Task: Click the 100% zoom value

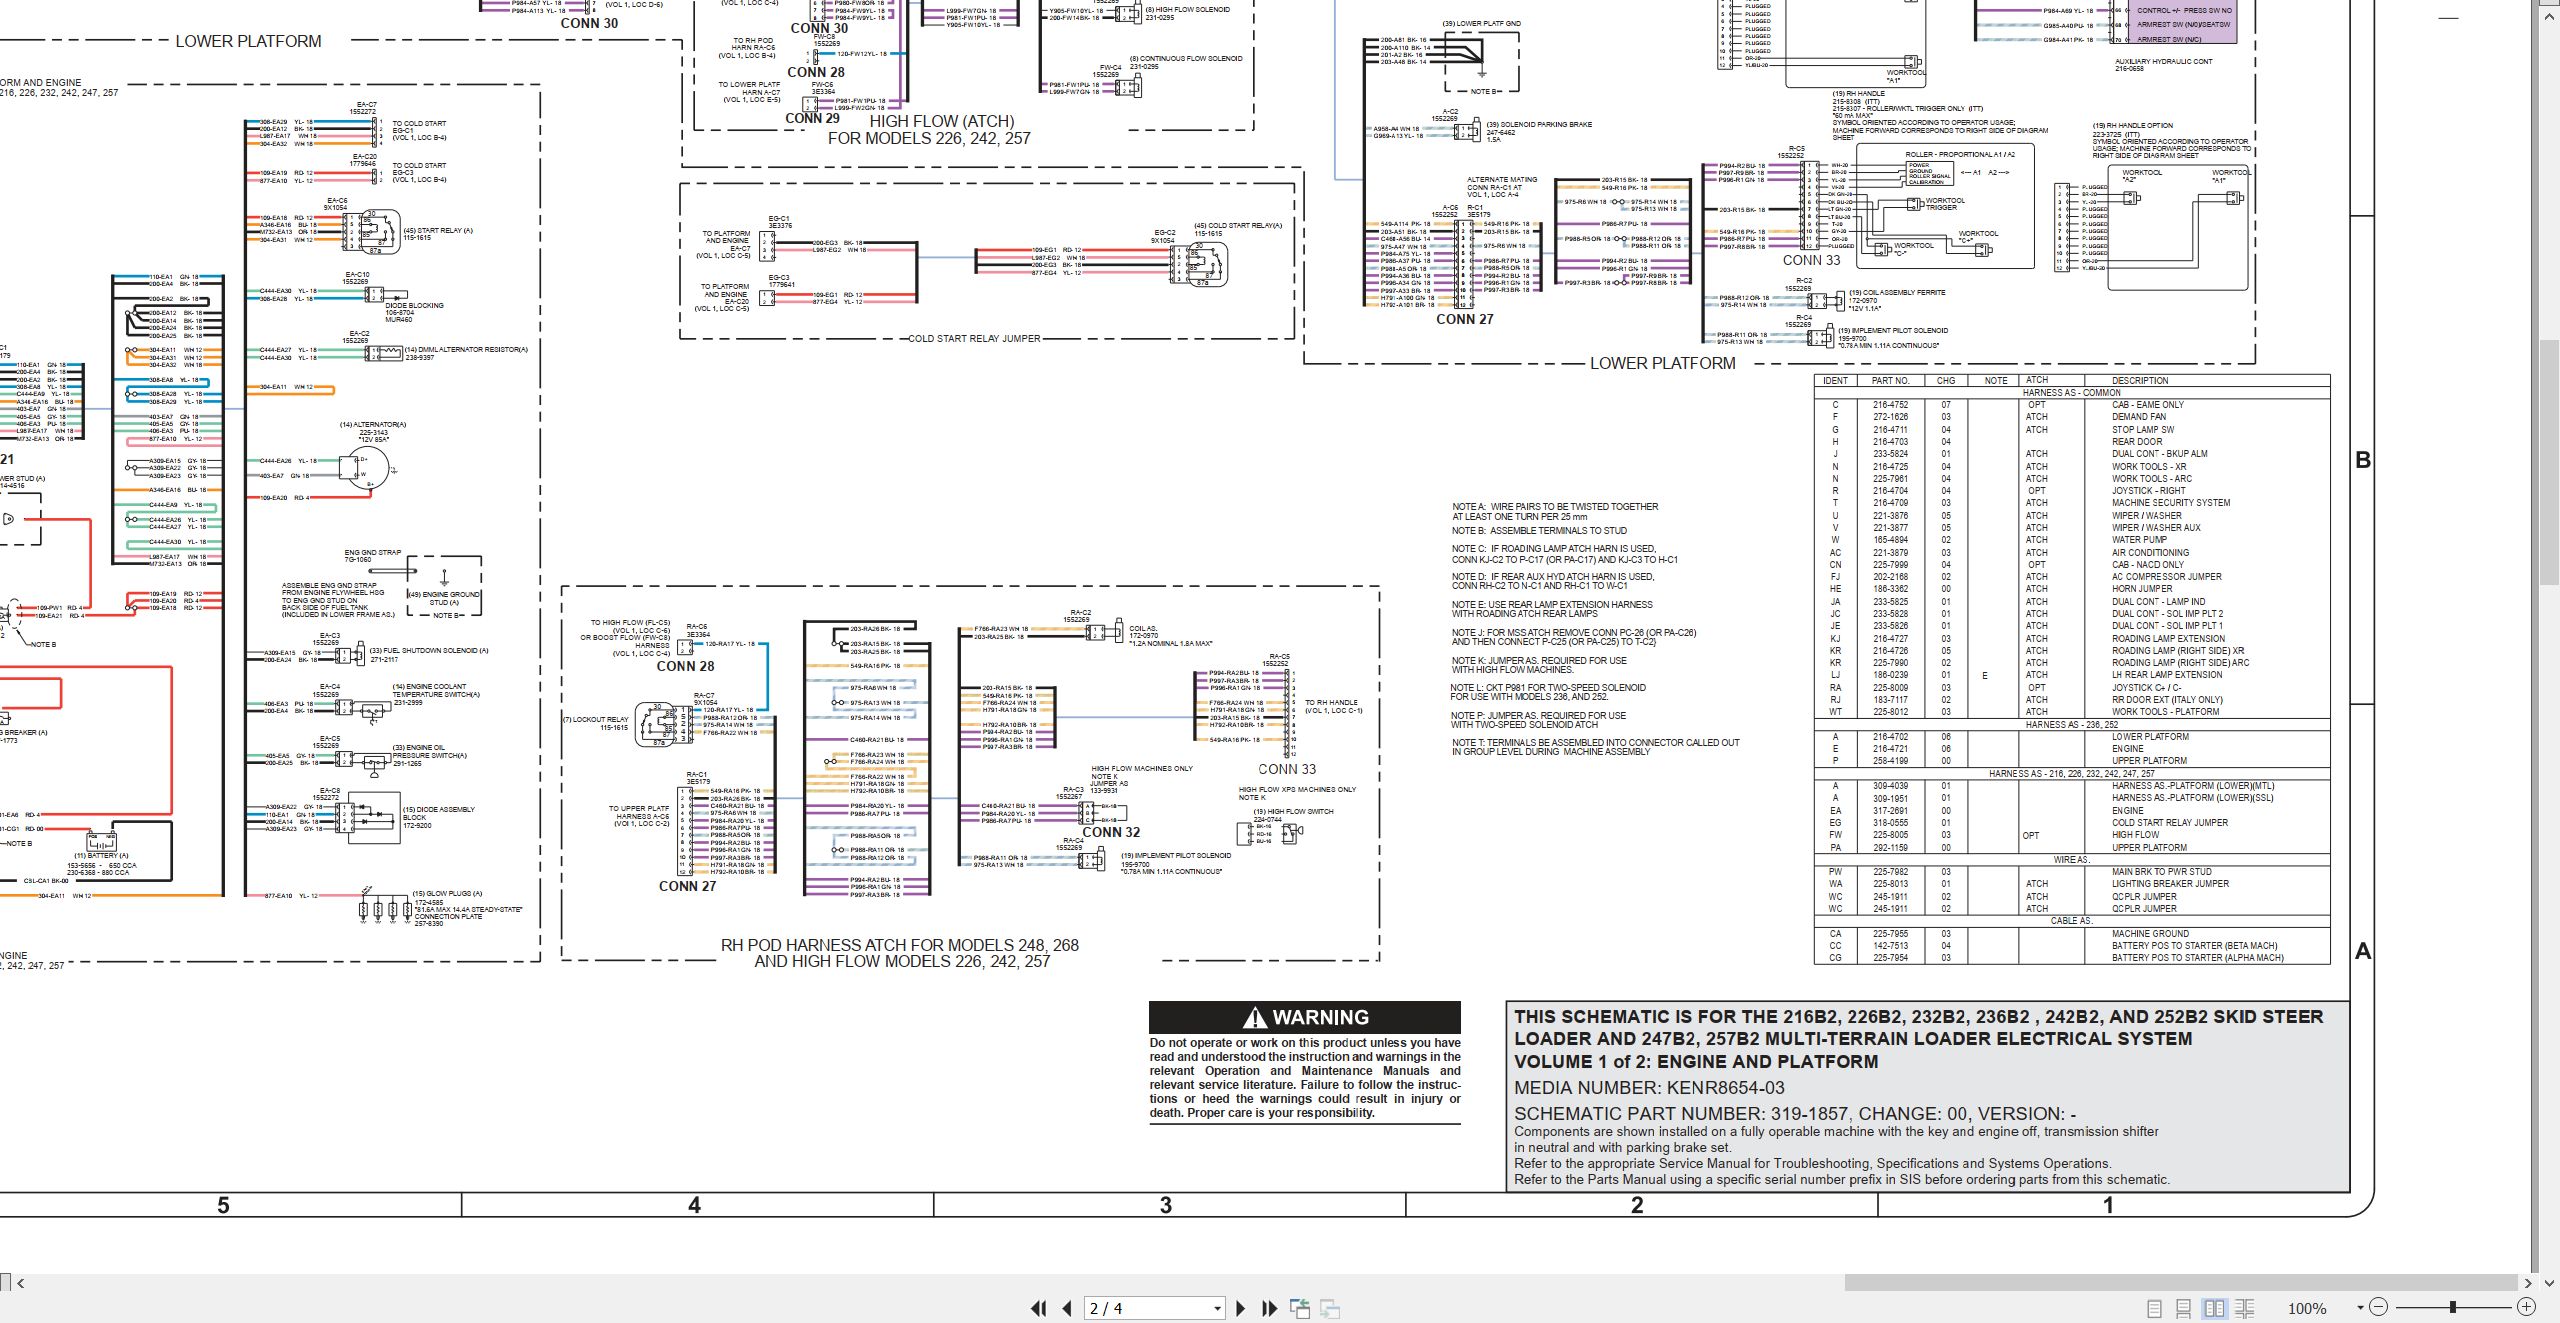Action: pos(2307,1308)
